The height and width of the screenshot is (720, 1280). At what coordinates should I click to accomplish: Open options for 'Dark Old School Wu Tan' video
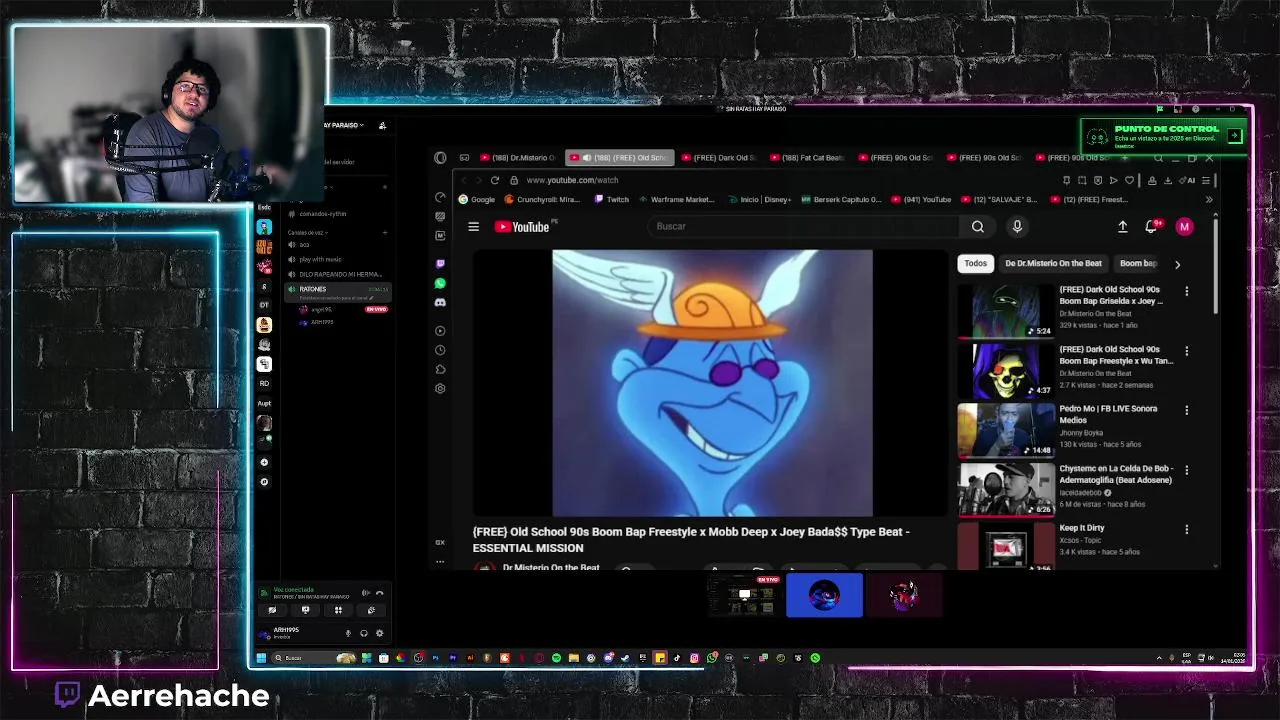[x=1187, y=351]
